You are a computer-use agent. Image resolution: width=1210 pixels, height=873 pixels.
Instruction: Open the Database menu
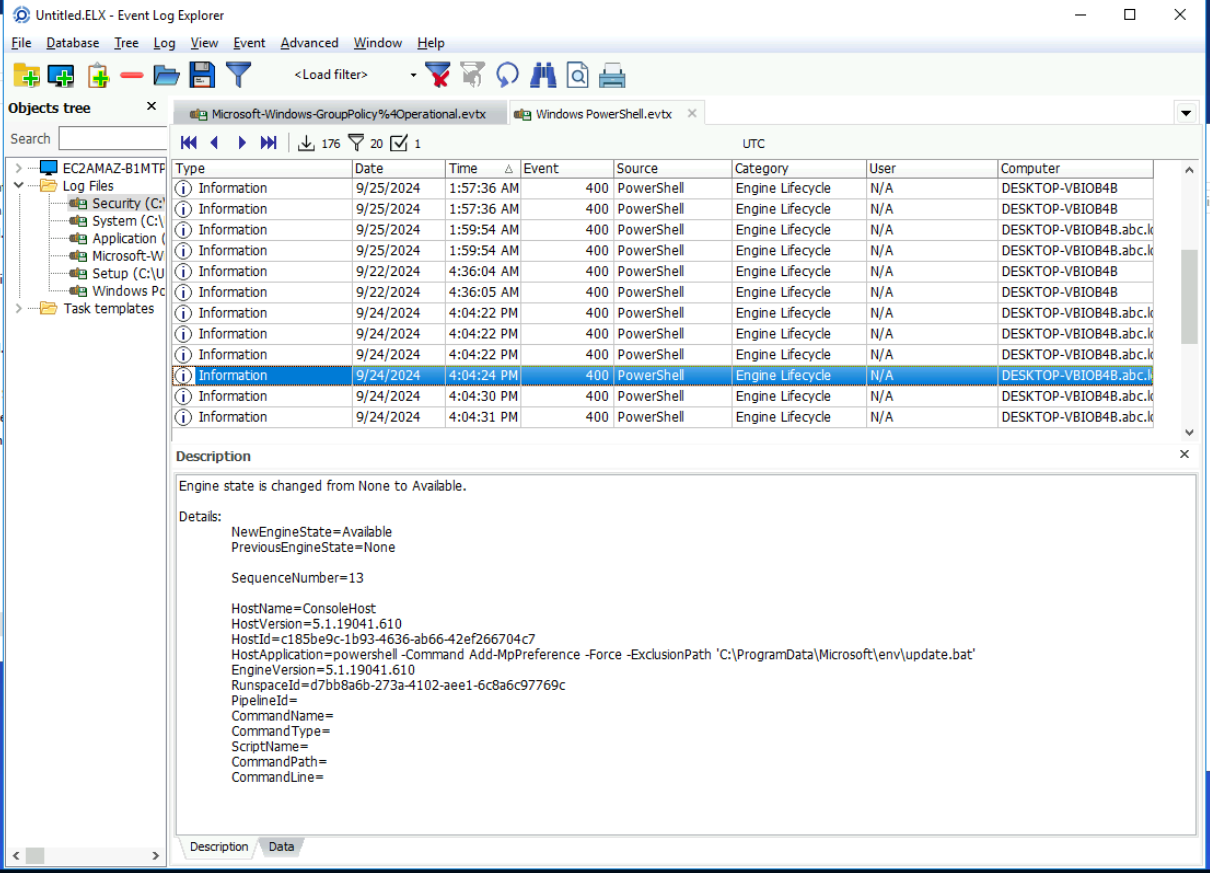coord(73,43)
